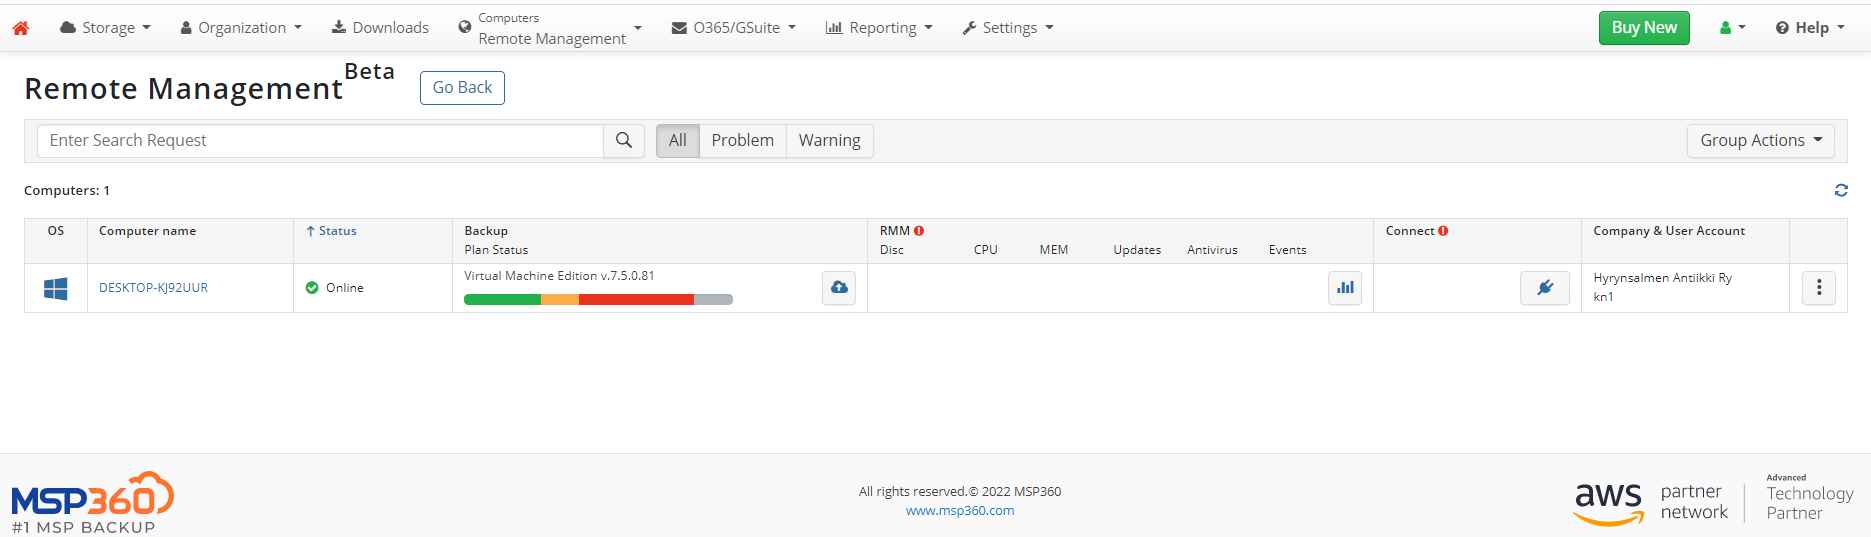The height and width of the screenshot is (537, 1871).
Task: Click the magnifier search button
Action: click(624, 141)
